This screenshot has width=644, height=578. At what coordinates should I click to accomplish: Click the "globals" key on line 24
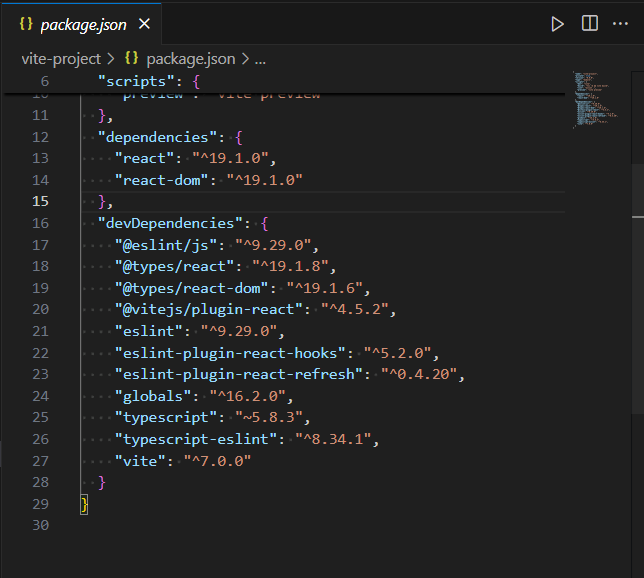[x=153, y=396]
